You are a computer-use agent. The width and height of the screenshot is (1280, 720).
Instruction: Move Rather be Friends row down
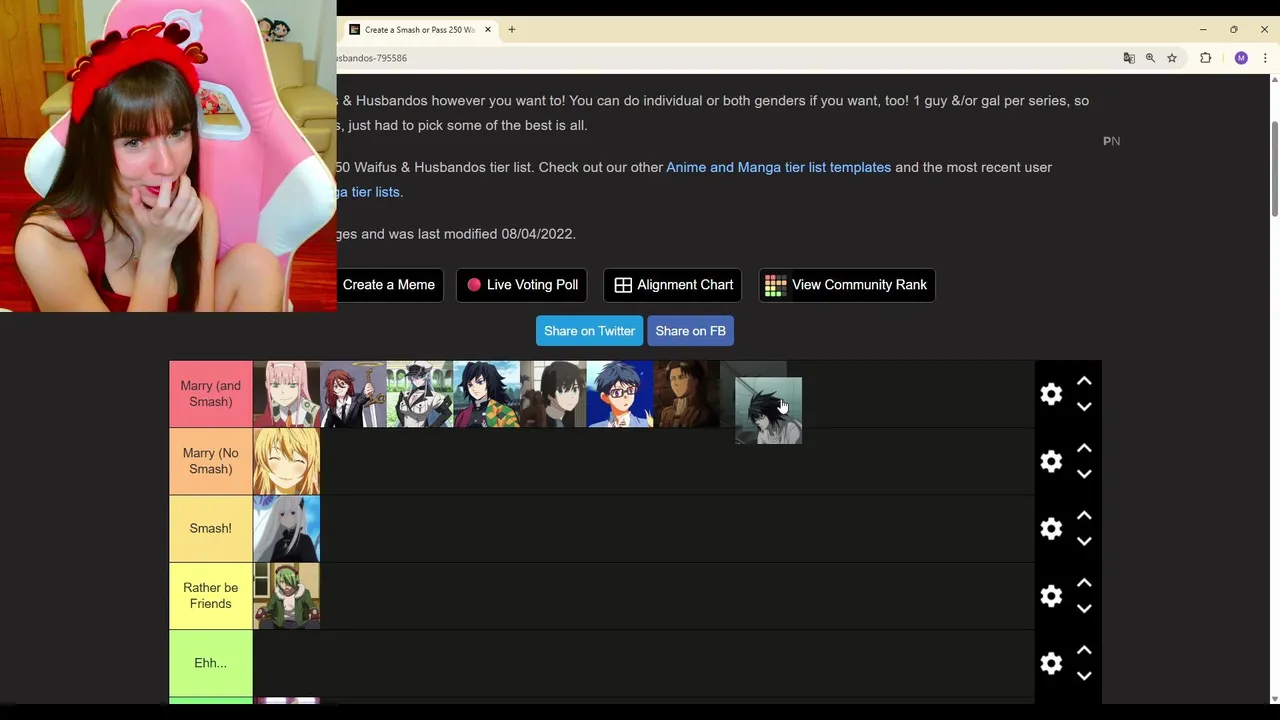[1084, 609]
